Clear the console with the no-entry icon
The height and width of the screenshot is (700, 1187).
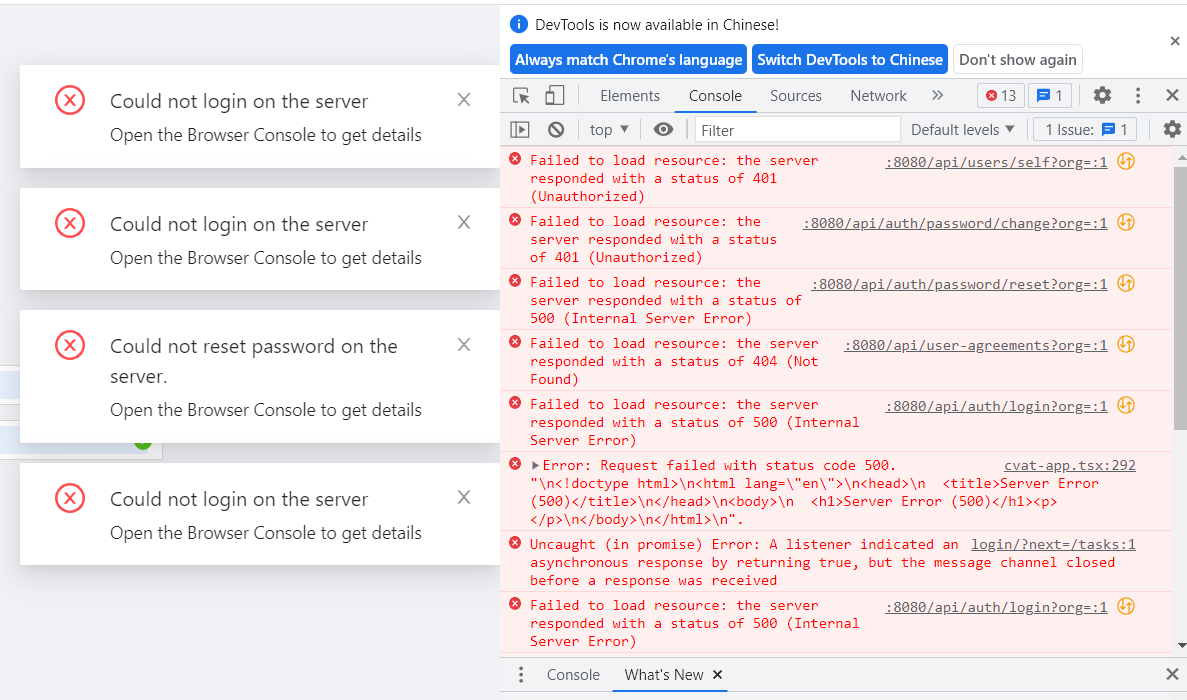(x=553, y=129)
